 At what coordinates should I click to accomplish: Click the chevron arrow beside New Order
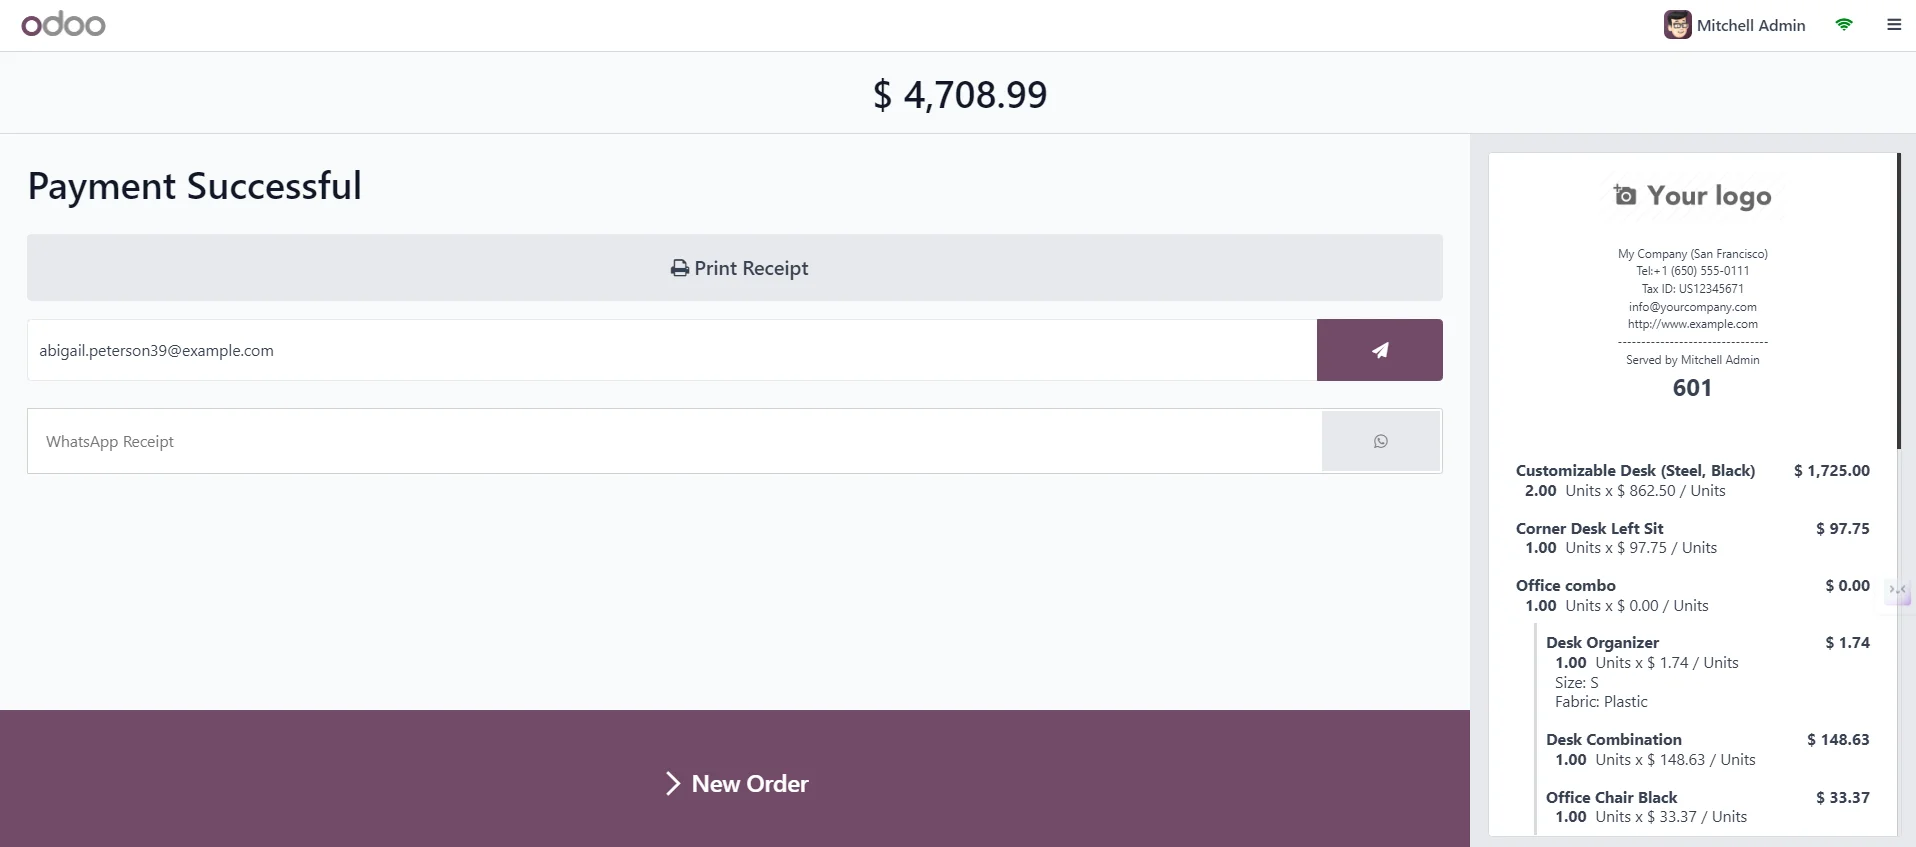[x=673, y=784]
